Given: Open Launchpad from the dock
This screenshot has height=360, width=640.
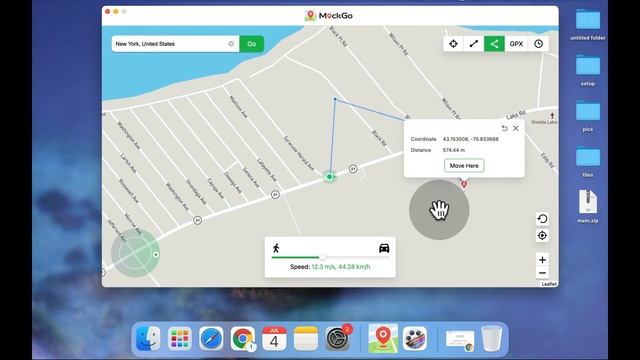Looking at the screenshot, I should (180, 338).
